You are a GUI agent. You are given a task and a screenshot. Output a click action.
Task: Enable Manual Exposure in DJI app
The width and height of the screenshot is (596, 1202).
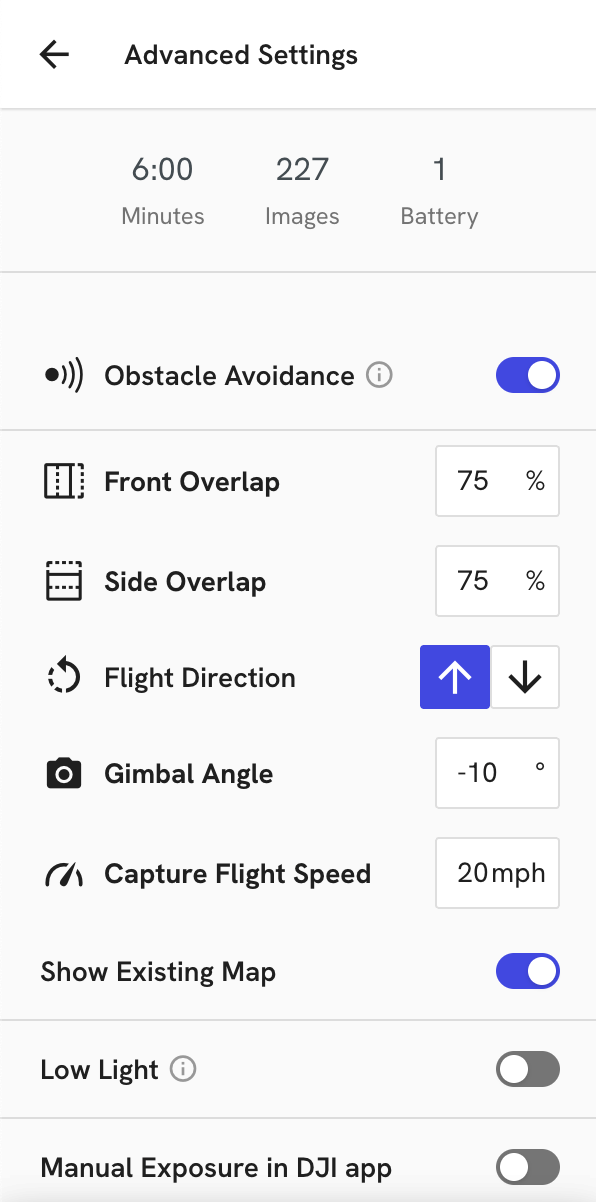pos(528,1167)
